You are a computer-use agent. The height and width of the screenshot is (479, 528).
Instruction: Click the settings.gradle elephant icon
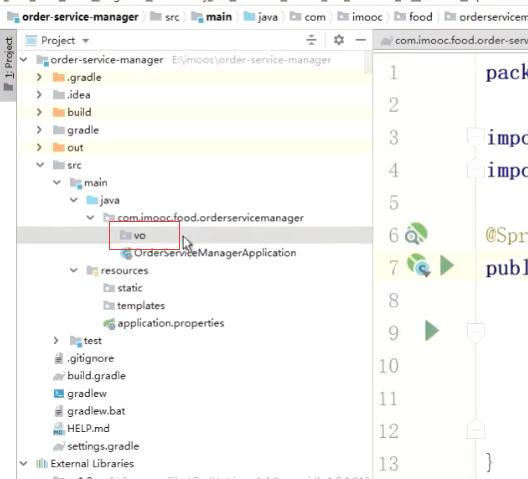(x=59, y=446)
